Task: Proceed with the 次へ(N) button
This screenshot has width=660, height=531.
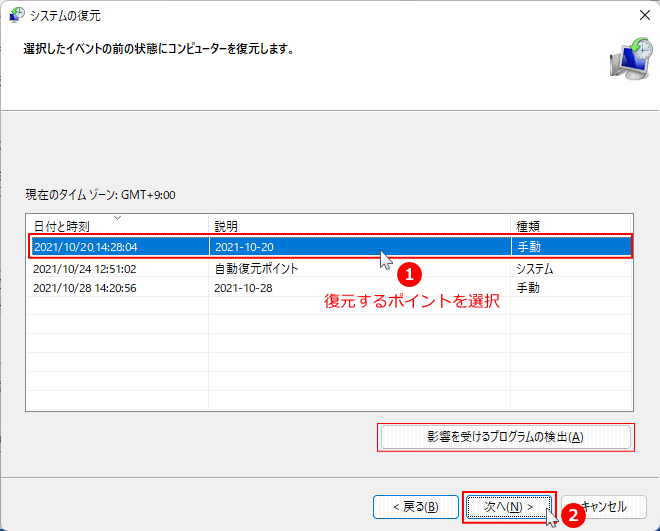Action: pyautogui.click(x=509, y=507)
